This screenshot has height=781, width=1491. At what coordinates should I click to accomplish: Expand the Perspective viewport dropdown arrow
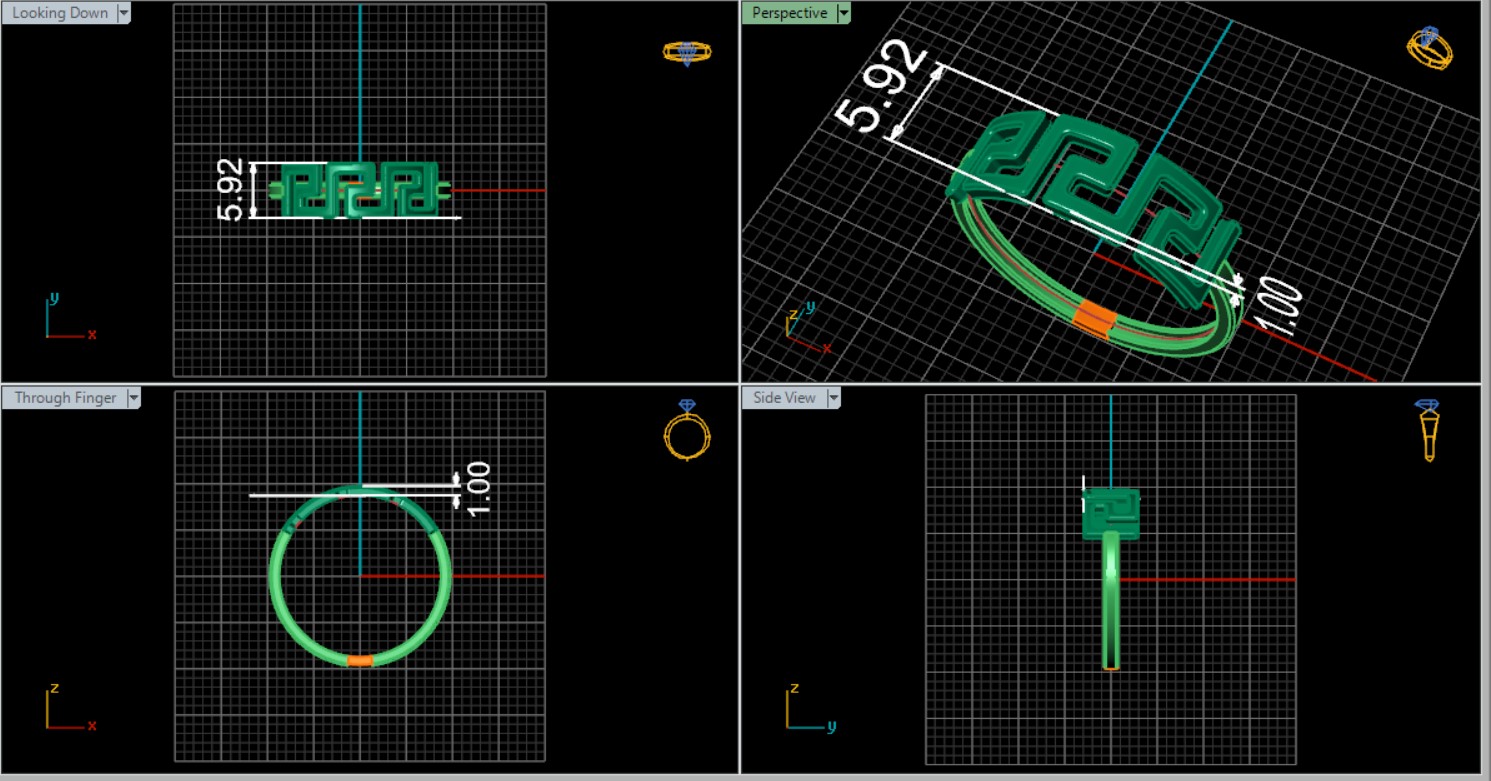tap(844, 13)
